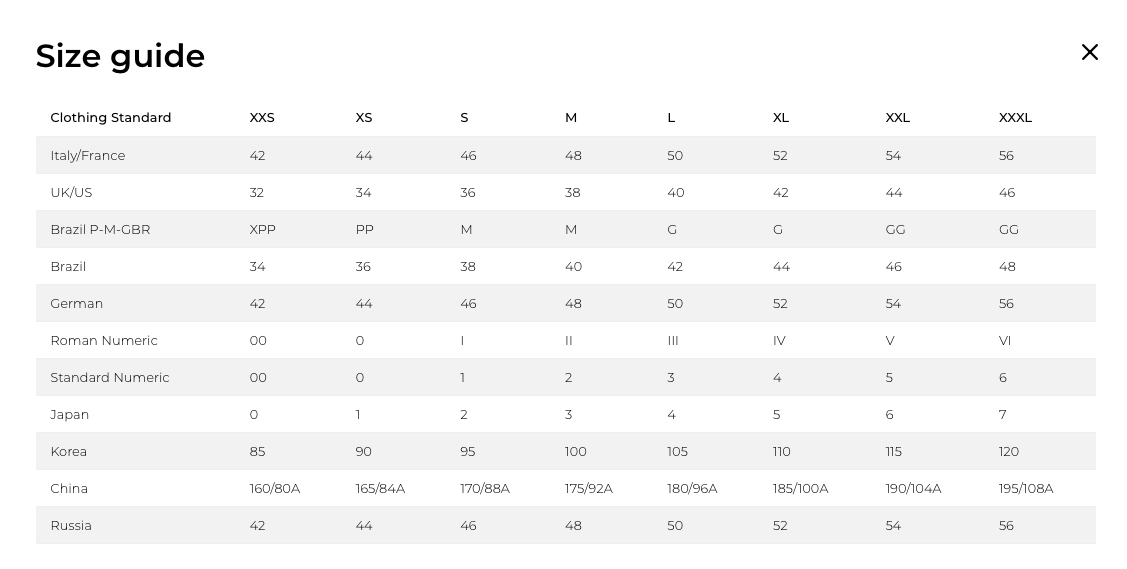Click the Size guide heading
1127x569 pixels.
pyautogui.click(x=120, y=56)
